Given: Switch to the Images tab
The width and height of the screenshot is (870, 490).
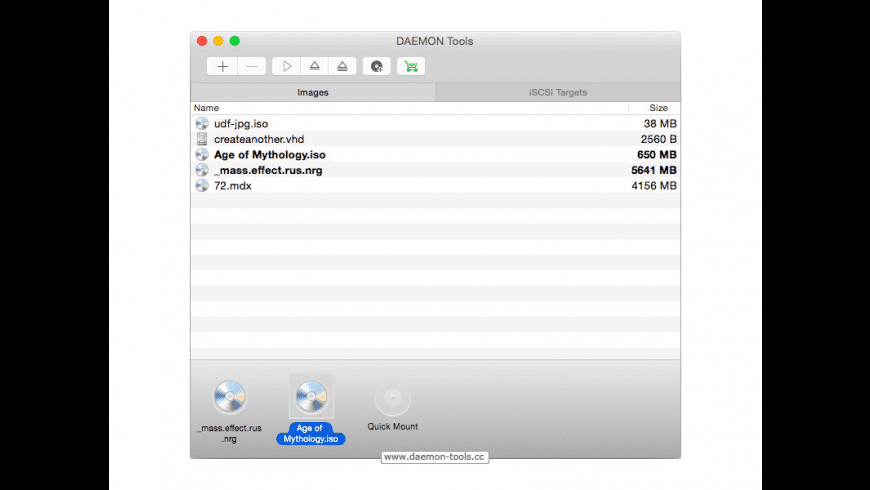Looking at the screenshot, I should click(x=313, y=93).
